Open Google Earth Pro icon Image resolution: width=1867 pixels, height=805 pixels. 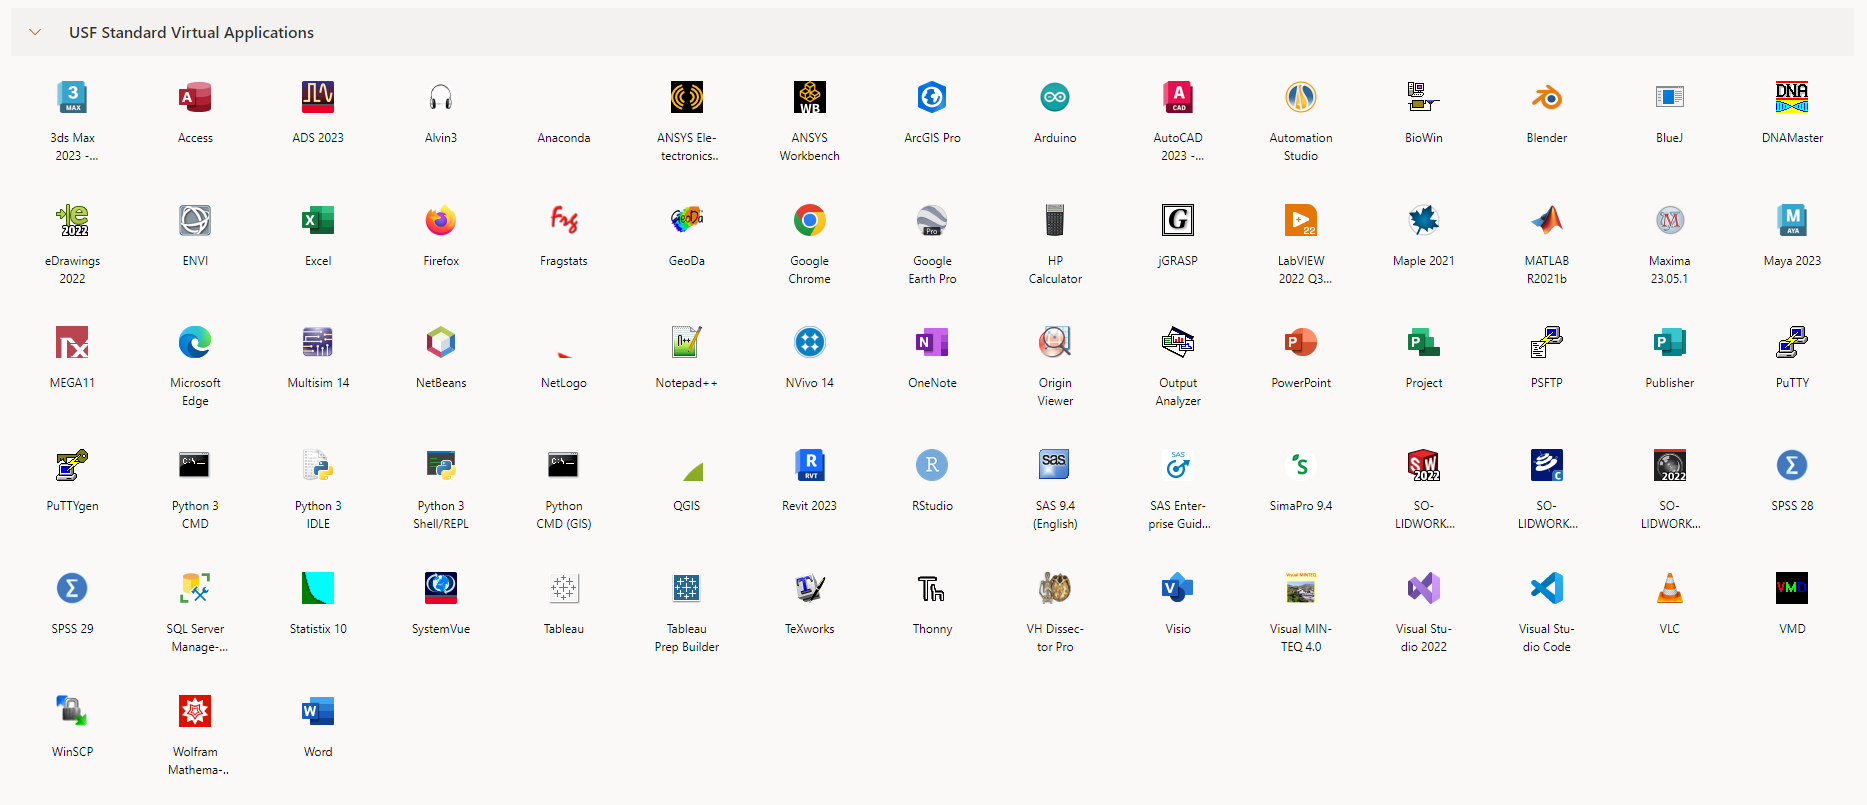pyautogui.click(x=932, y=220)
